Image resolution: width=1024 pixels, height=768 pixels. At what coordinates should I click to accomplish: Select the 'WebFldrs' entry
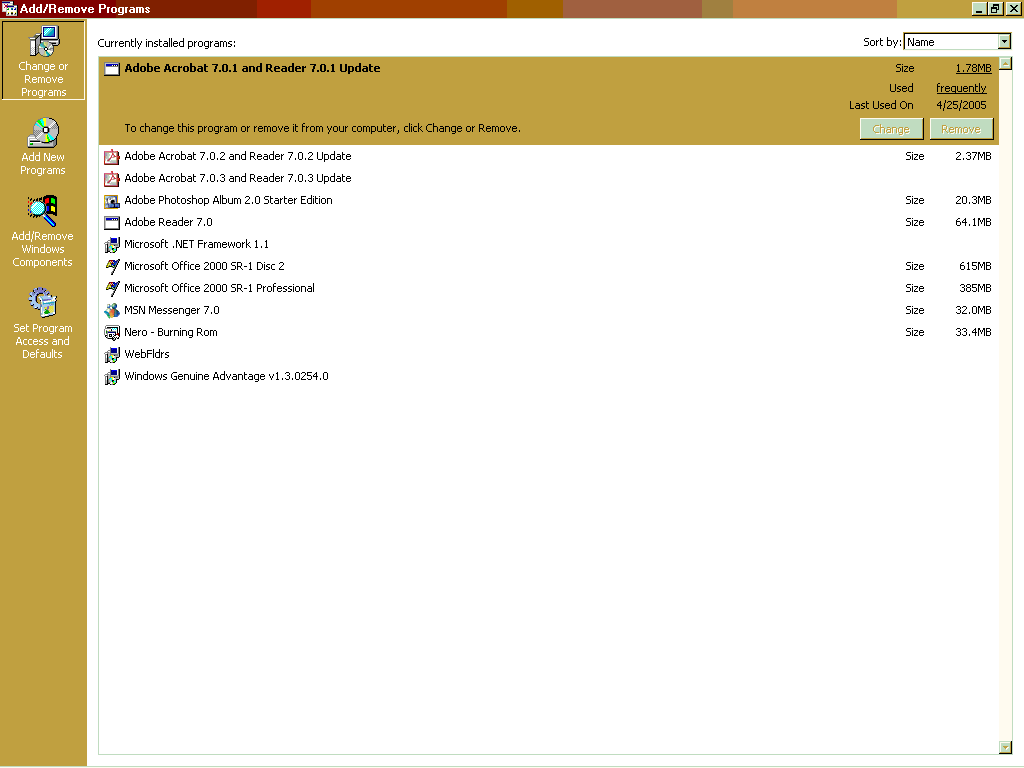(x=549, y=354)
